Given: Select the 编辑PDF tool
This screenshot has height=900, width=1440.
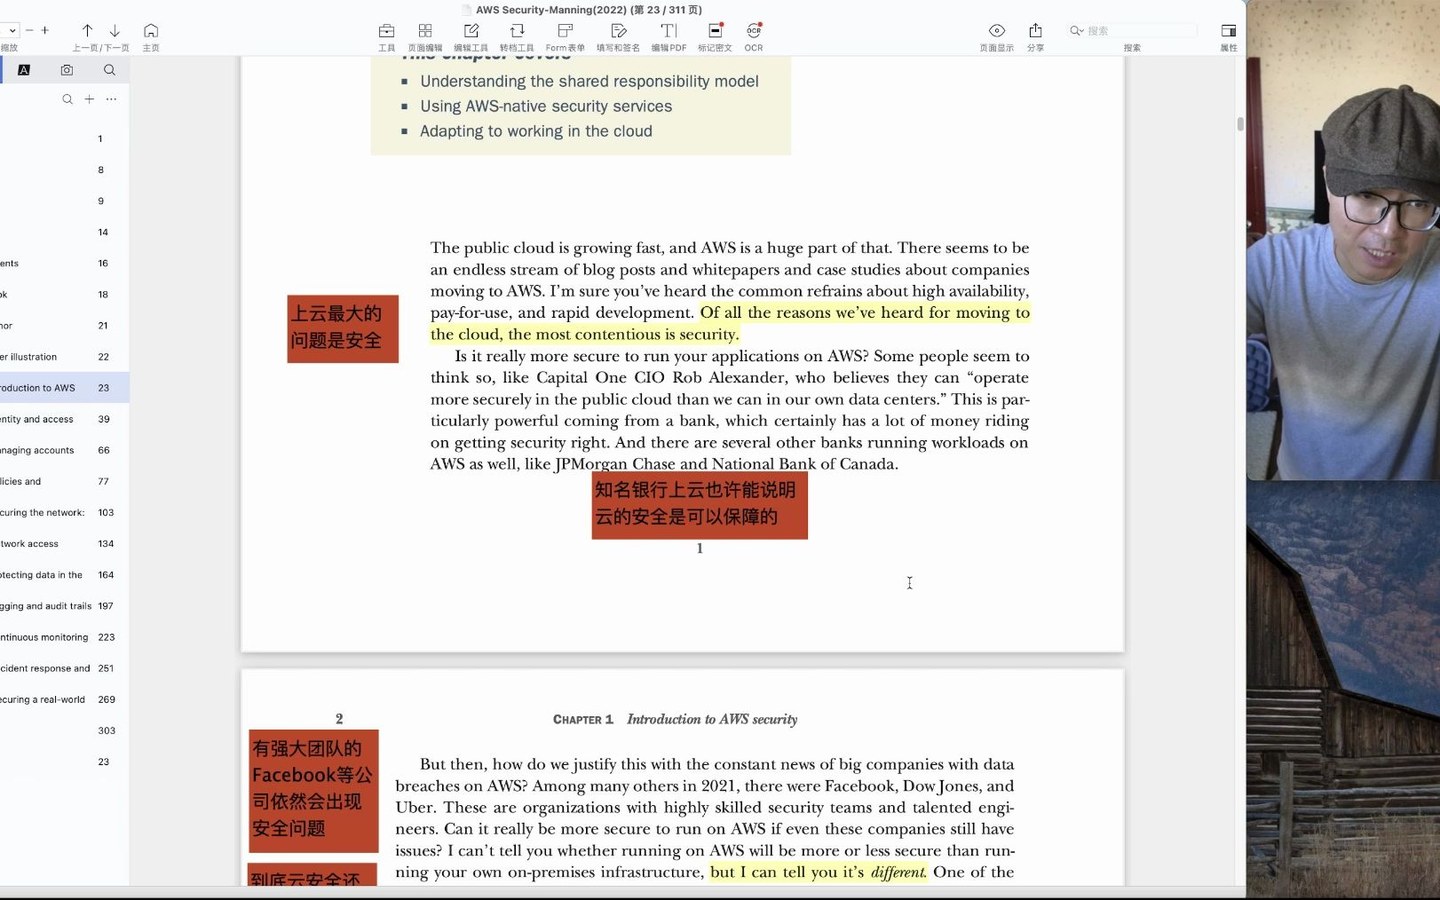Looking at the screenshot, I should coord(669,37).
